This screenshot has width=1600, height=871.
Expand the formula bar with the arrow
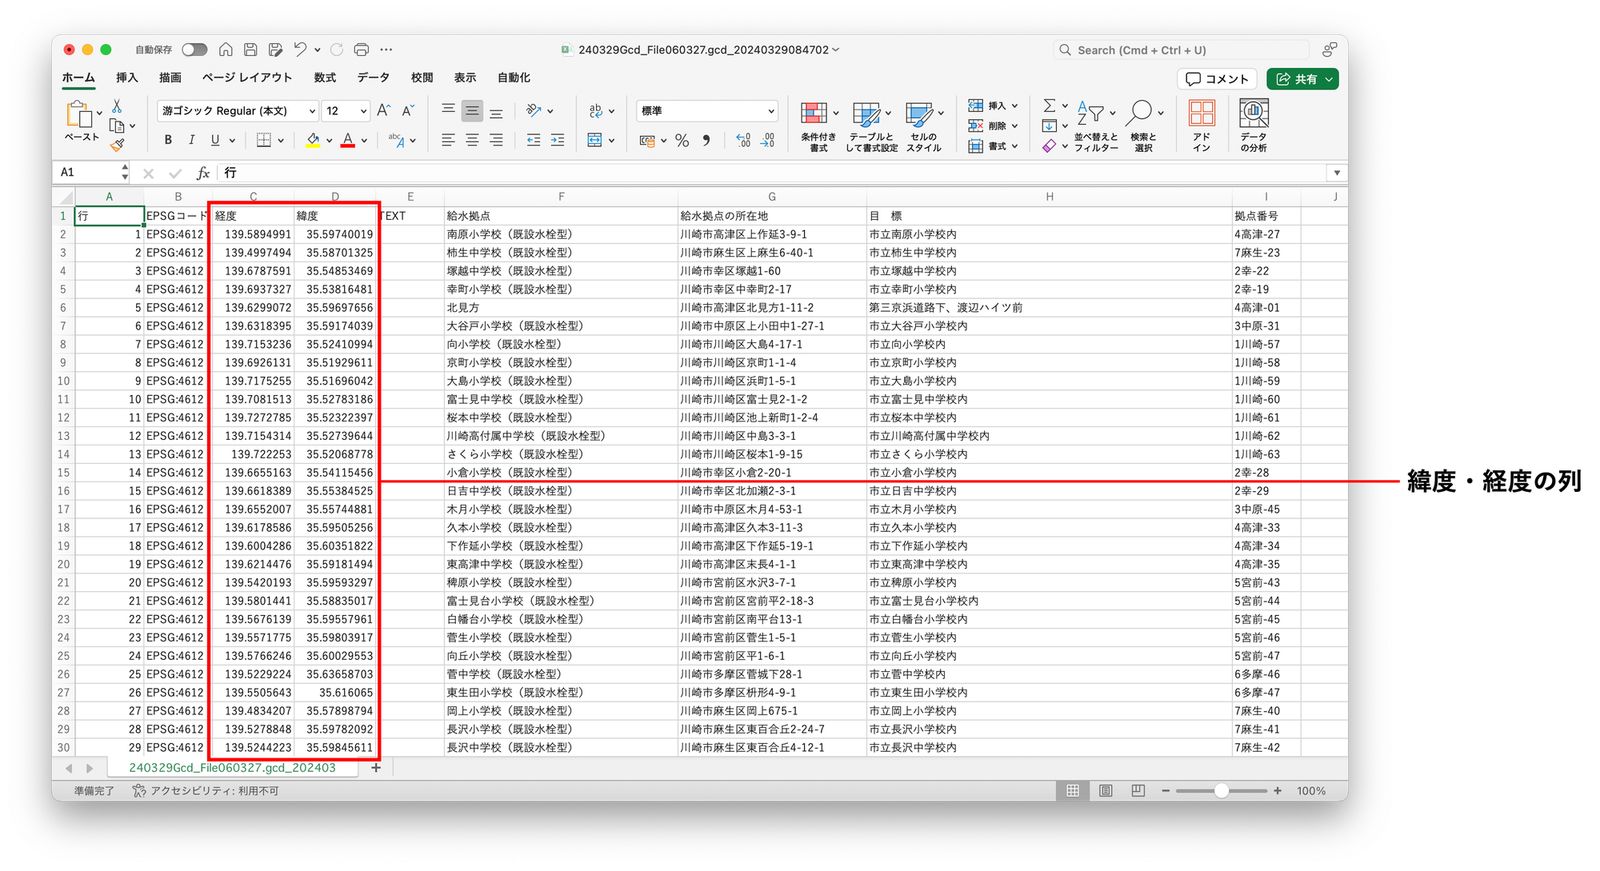pyautogui.click(x=1336, y=173)
